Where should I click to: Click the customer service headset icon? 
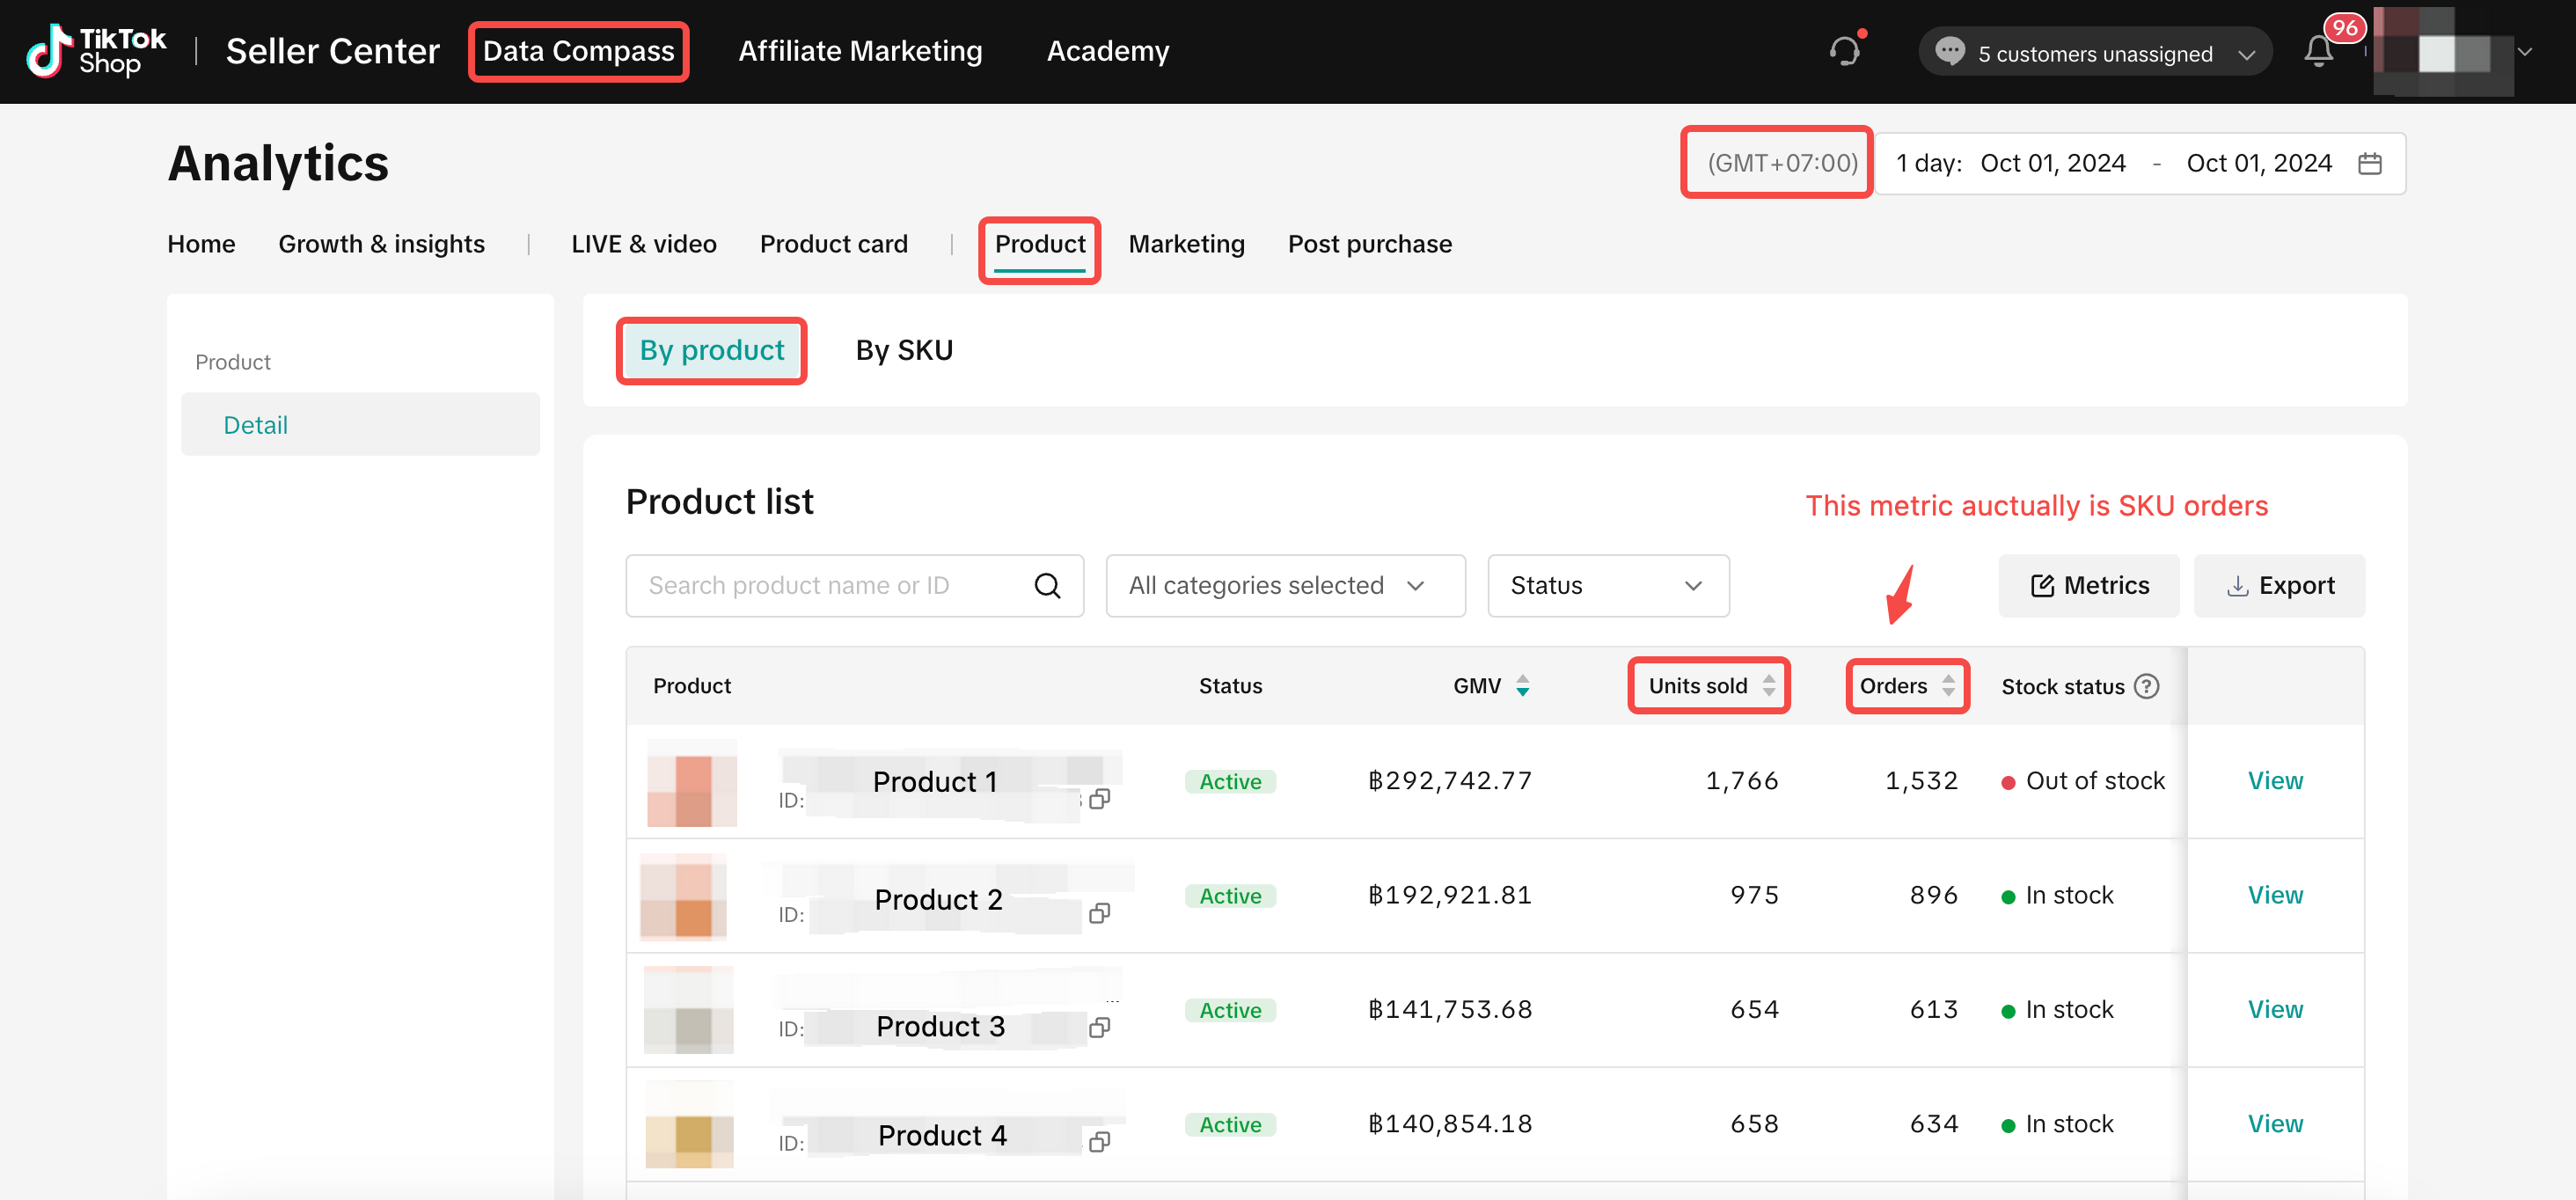[1844, 51]
